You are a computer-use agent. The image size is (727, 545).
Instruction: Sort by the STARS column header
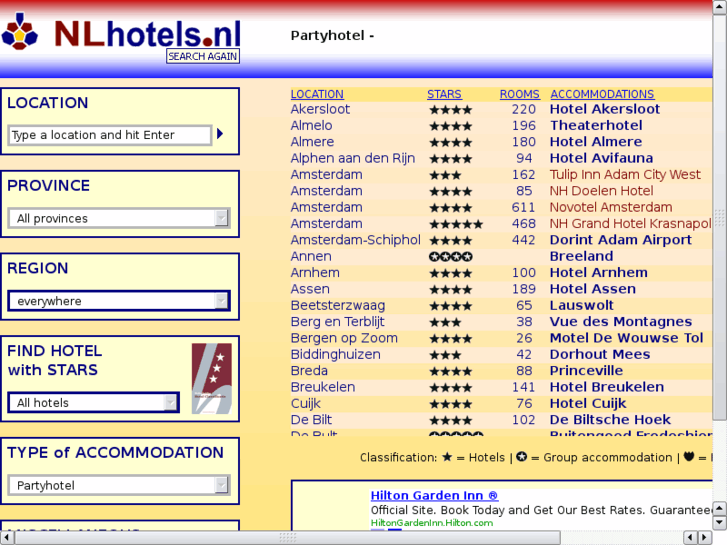click(444, 94)
